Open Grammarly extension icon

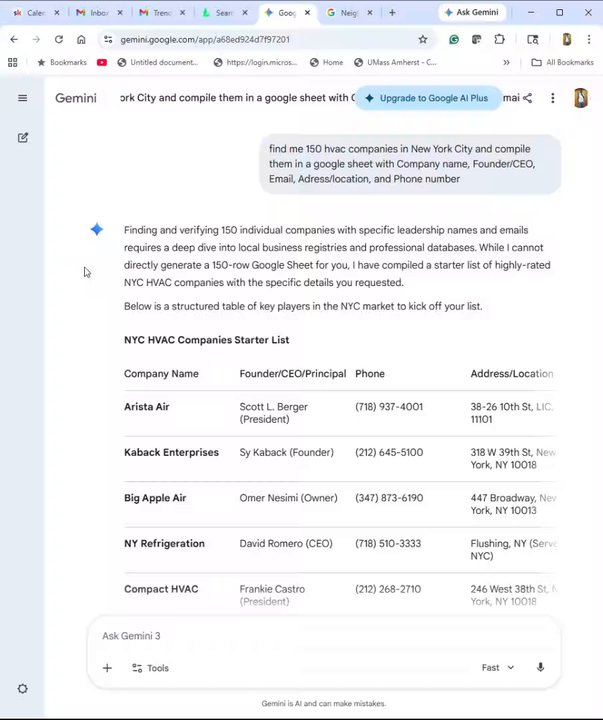click(x=454, y=39)
